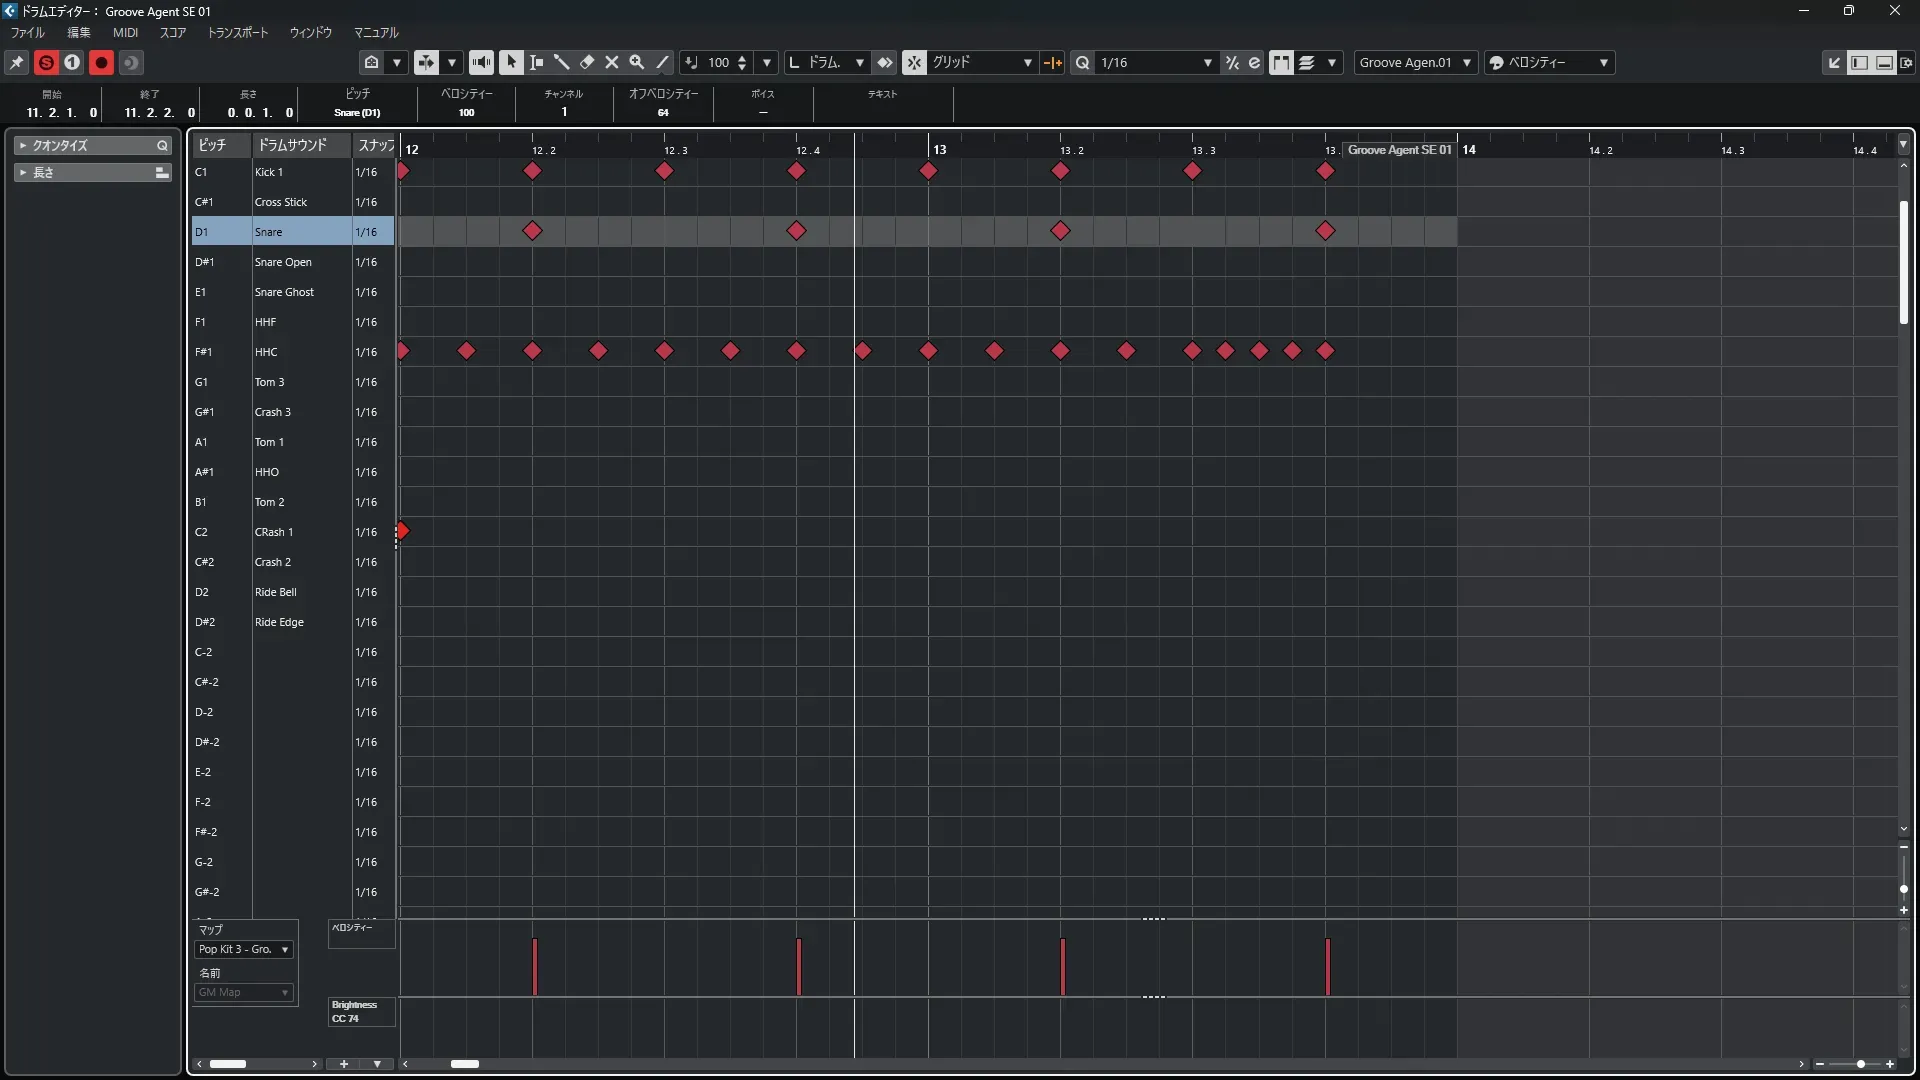Select the Object Selection arrow tool

(x=511, y=62)
